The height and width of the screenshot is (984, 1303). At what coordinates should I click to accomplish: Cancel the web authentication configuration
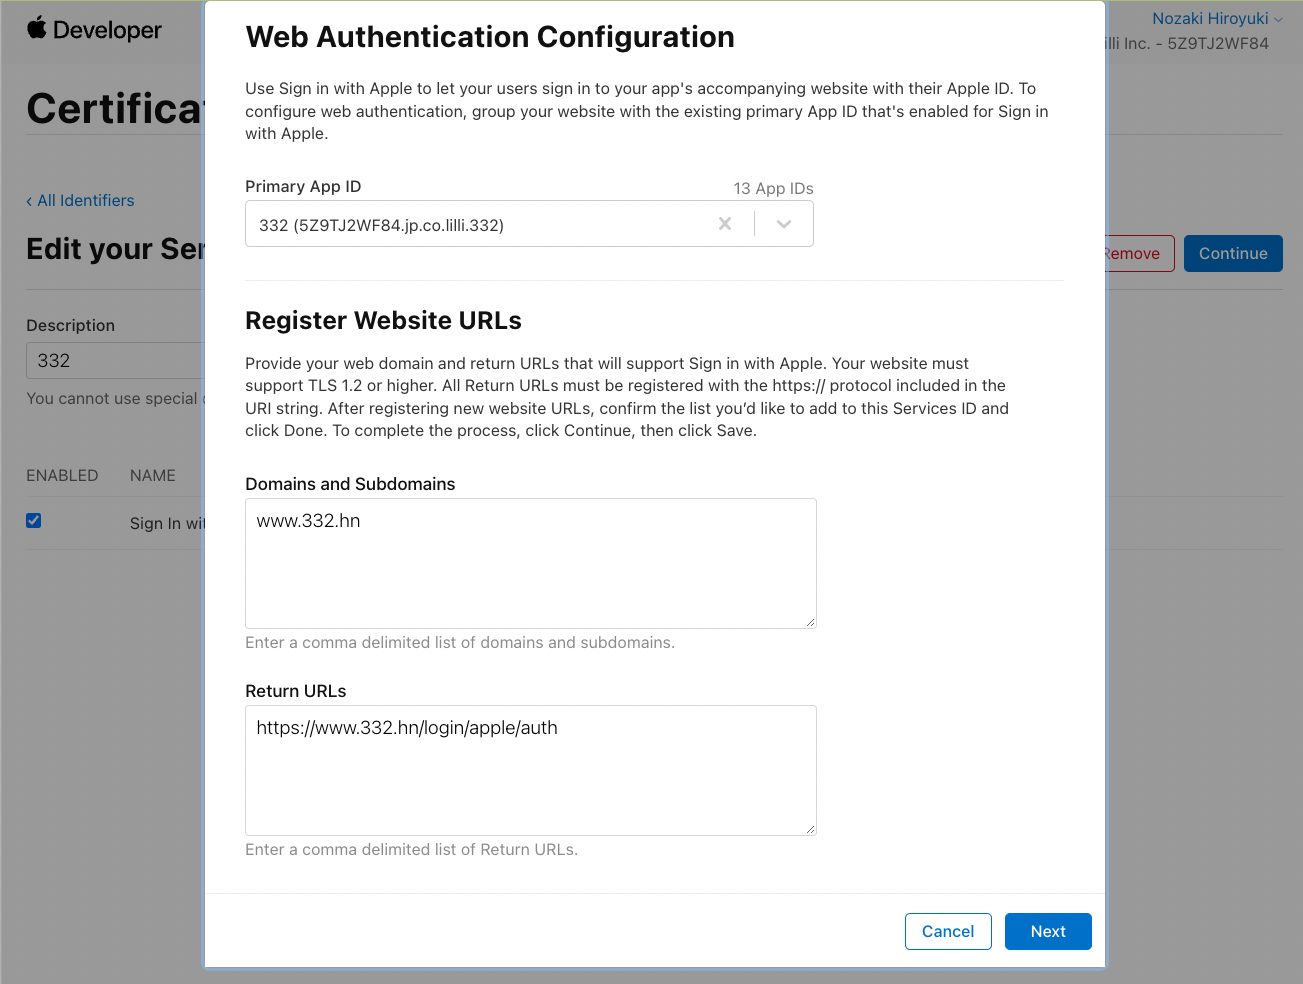coord(948,931)
